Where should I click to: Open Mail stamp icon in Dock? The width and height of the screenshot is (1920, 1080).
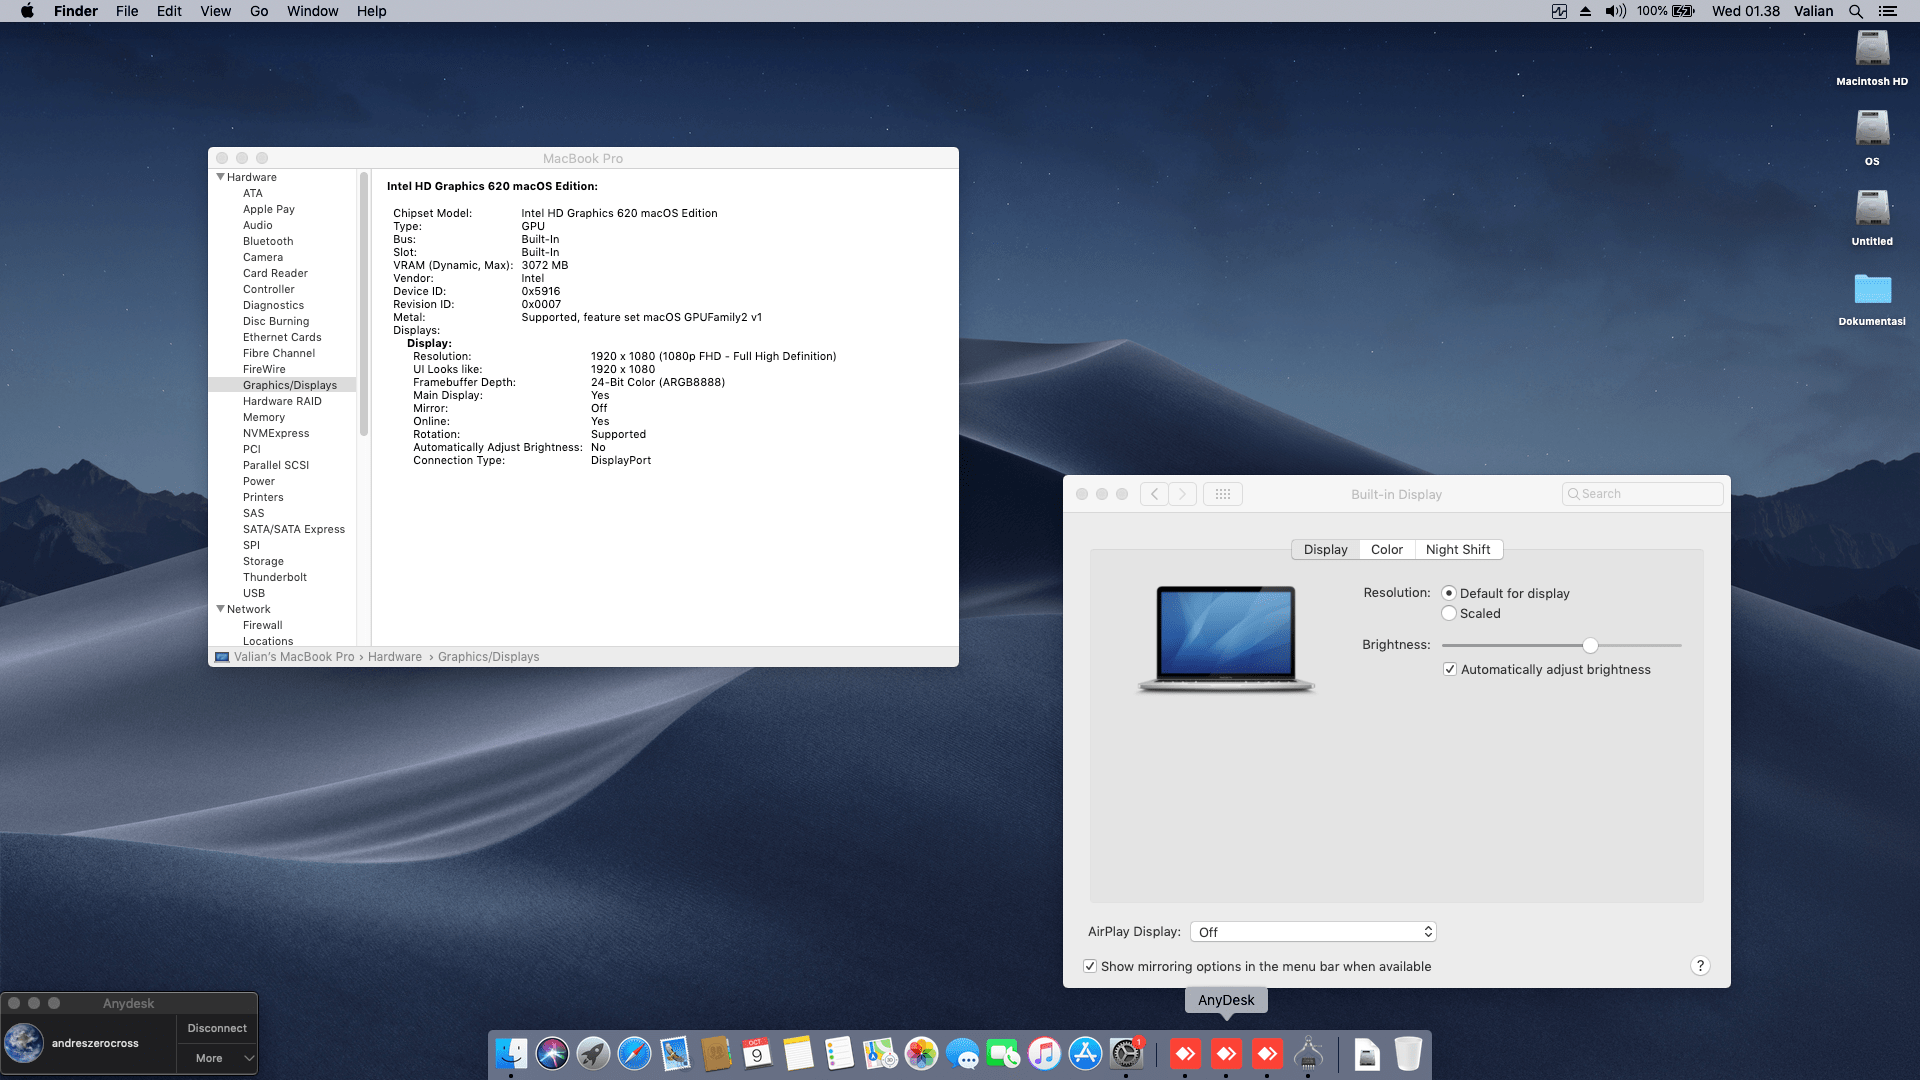[675, 1053]
